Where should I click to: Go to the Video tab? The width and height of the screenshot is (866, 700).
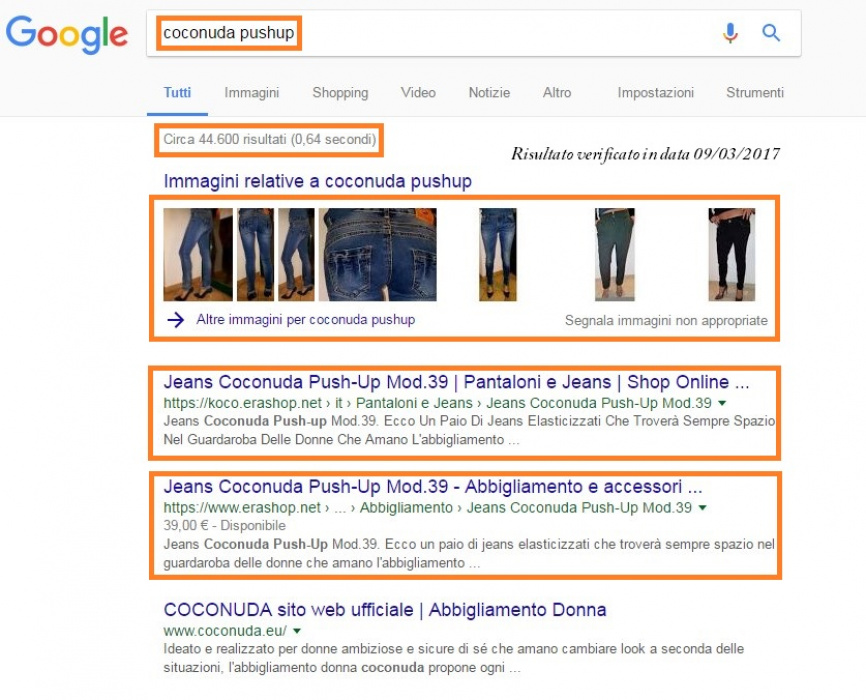coord(418,92)
